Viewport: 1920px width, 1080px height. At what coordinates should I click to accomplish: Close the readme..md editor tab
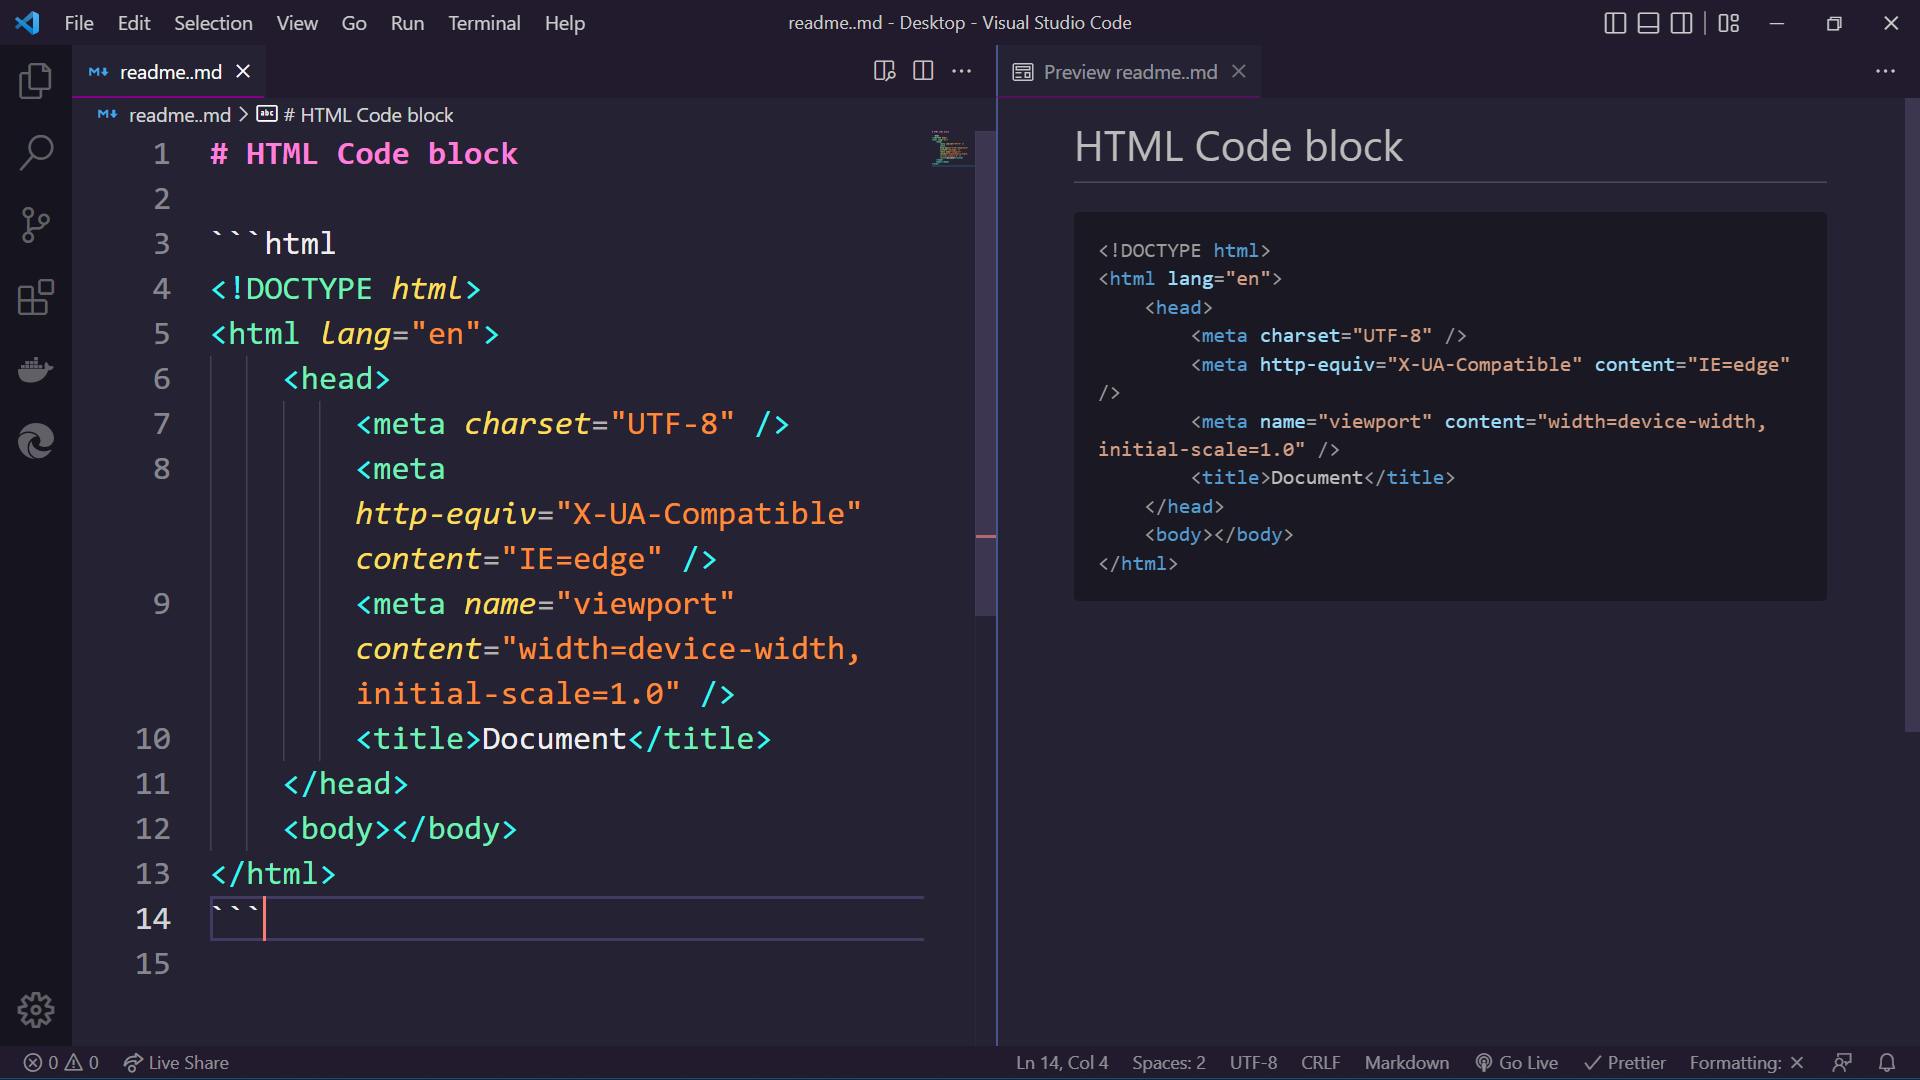tap(243, 71)
